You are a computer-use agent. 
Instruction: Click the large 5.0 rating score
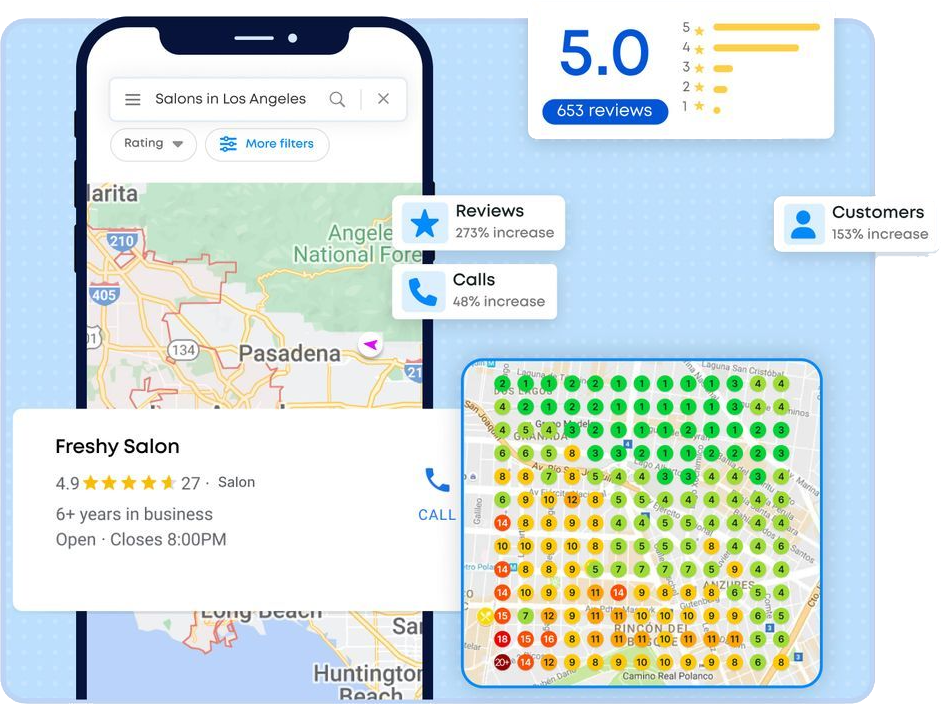tap(604, 55)
